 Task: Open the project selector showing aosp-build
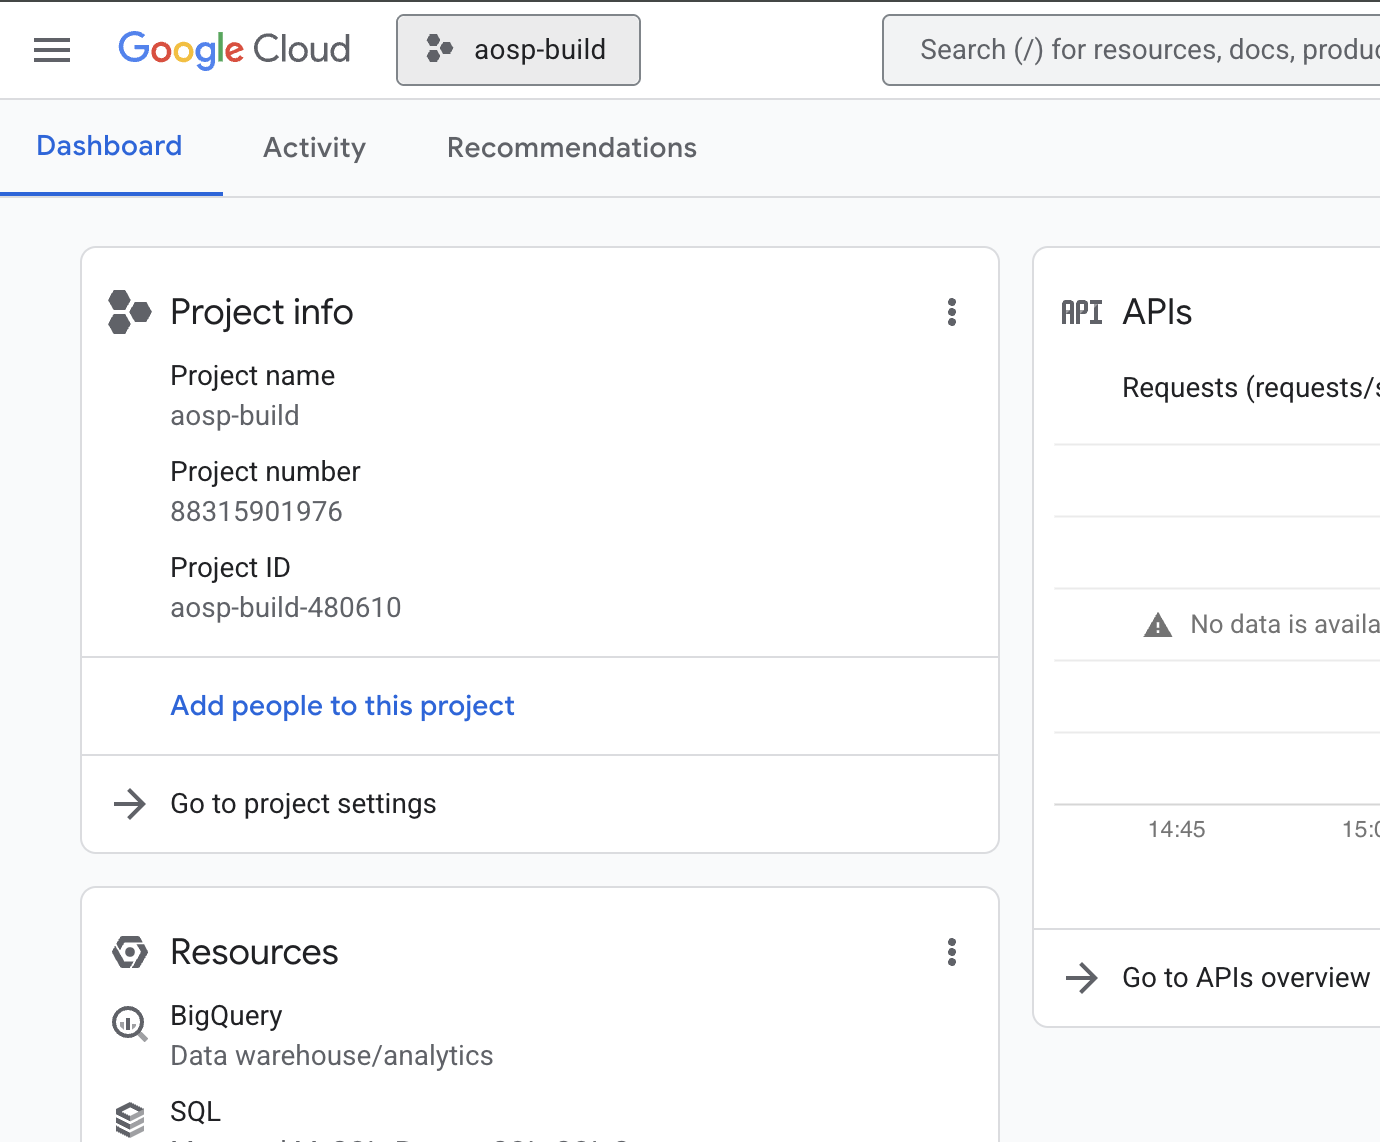pos(518,50)
